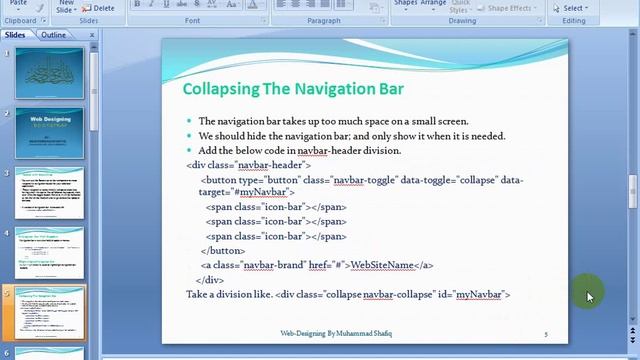Select slide 1 thumbnail

coord(49,73)
